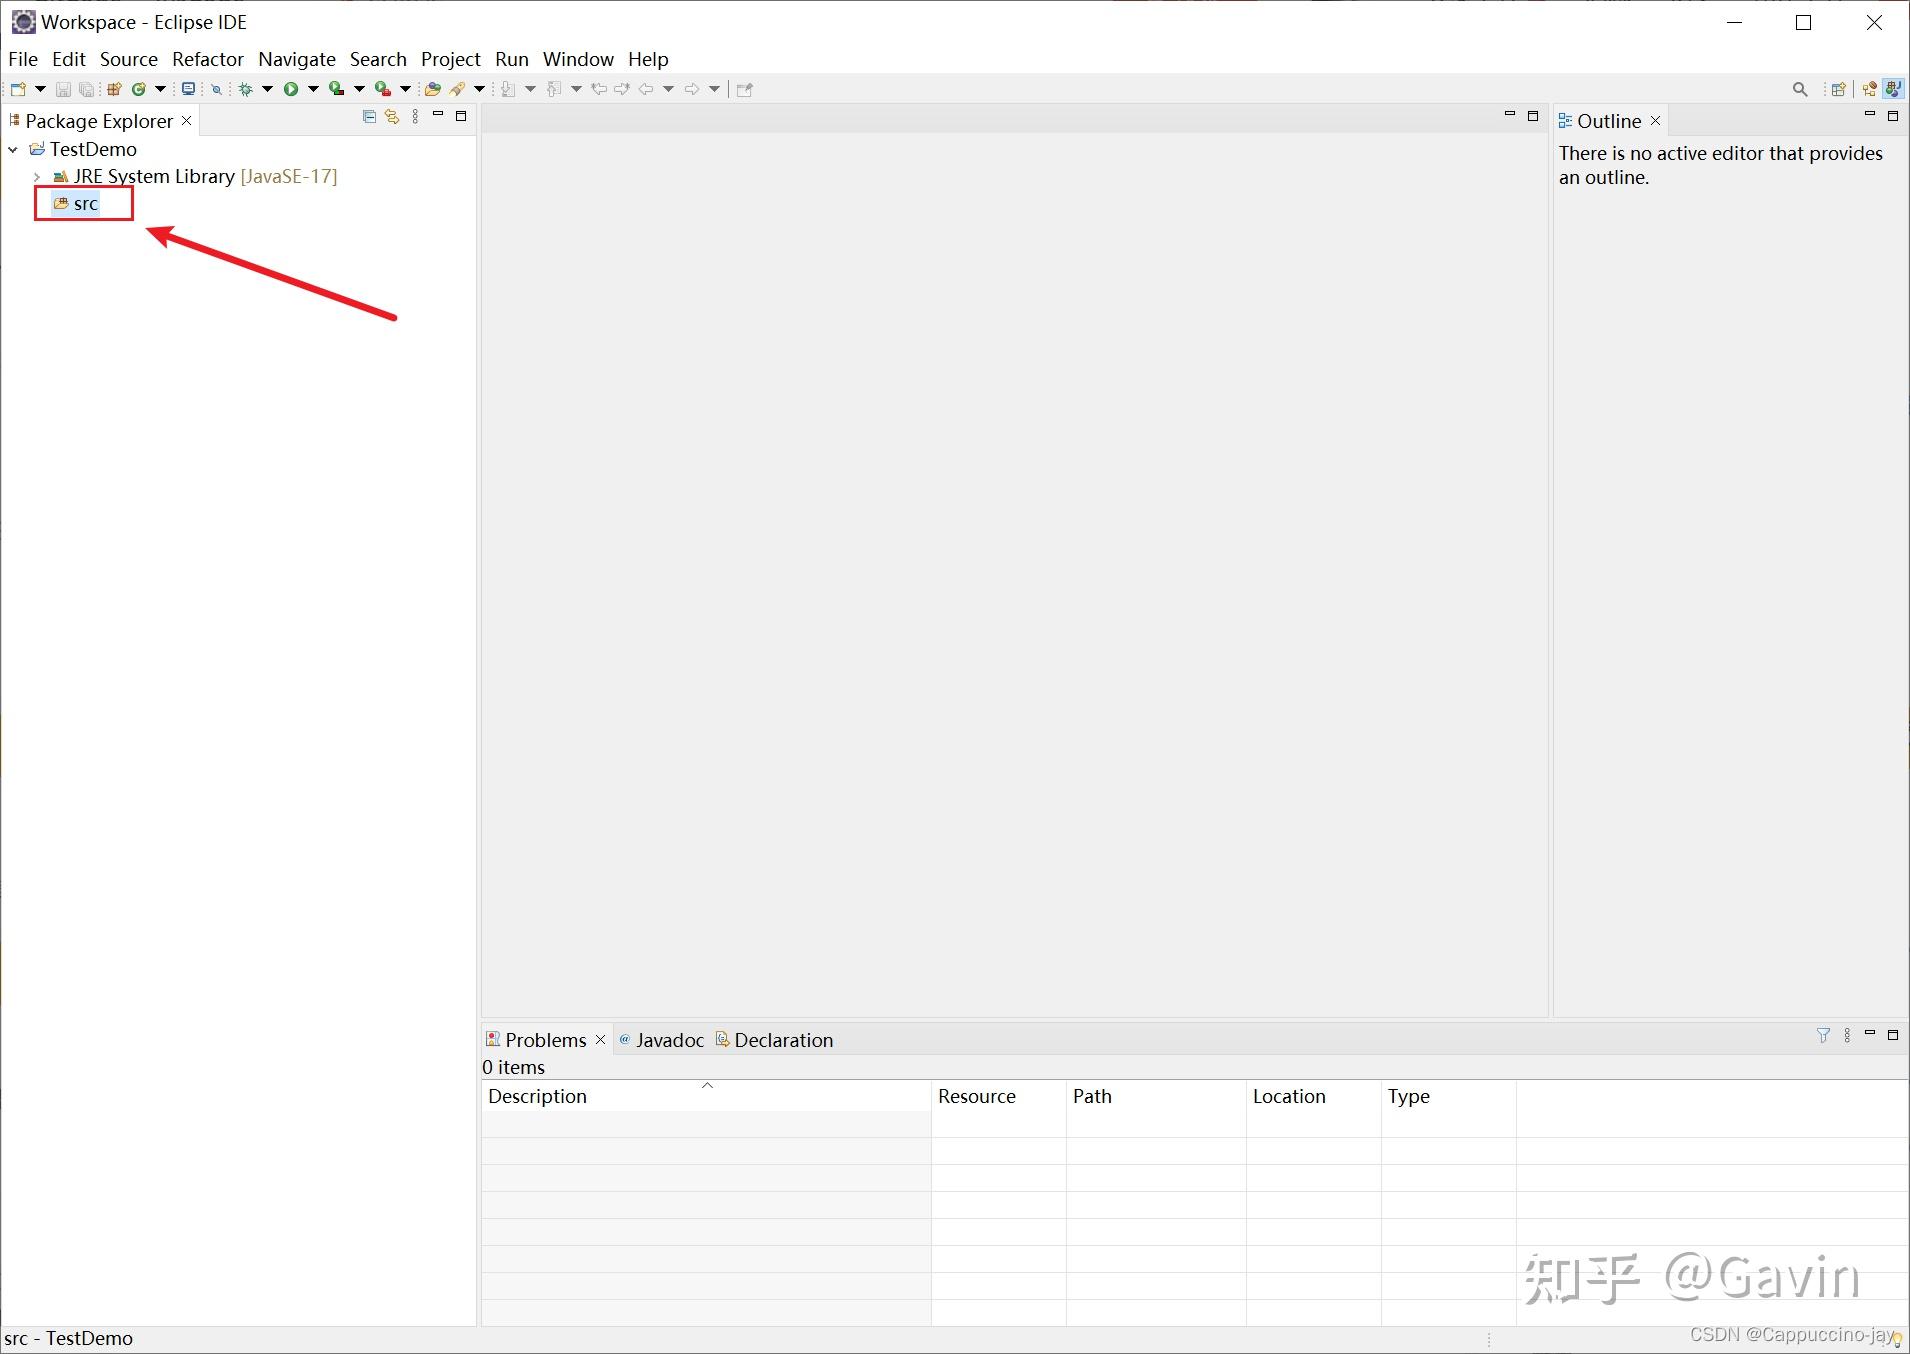Click the Open Type folder icon

tap(432, 89)
